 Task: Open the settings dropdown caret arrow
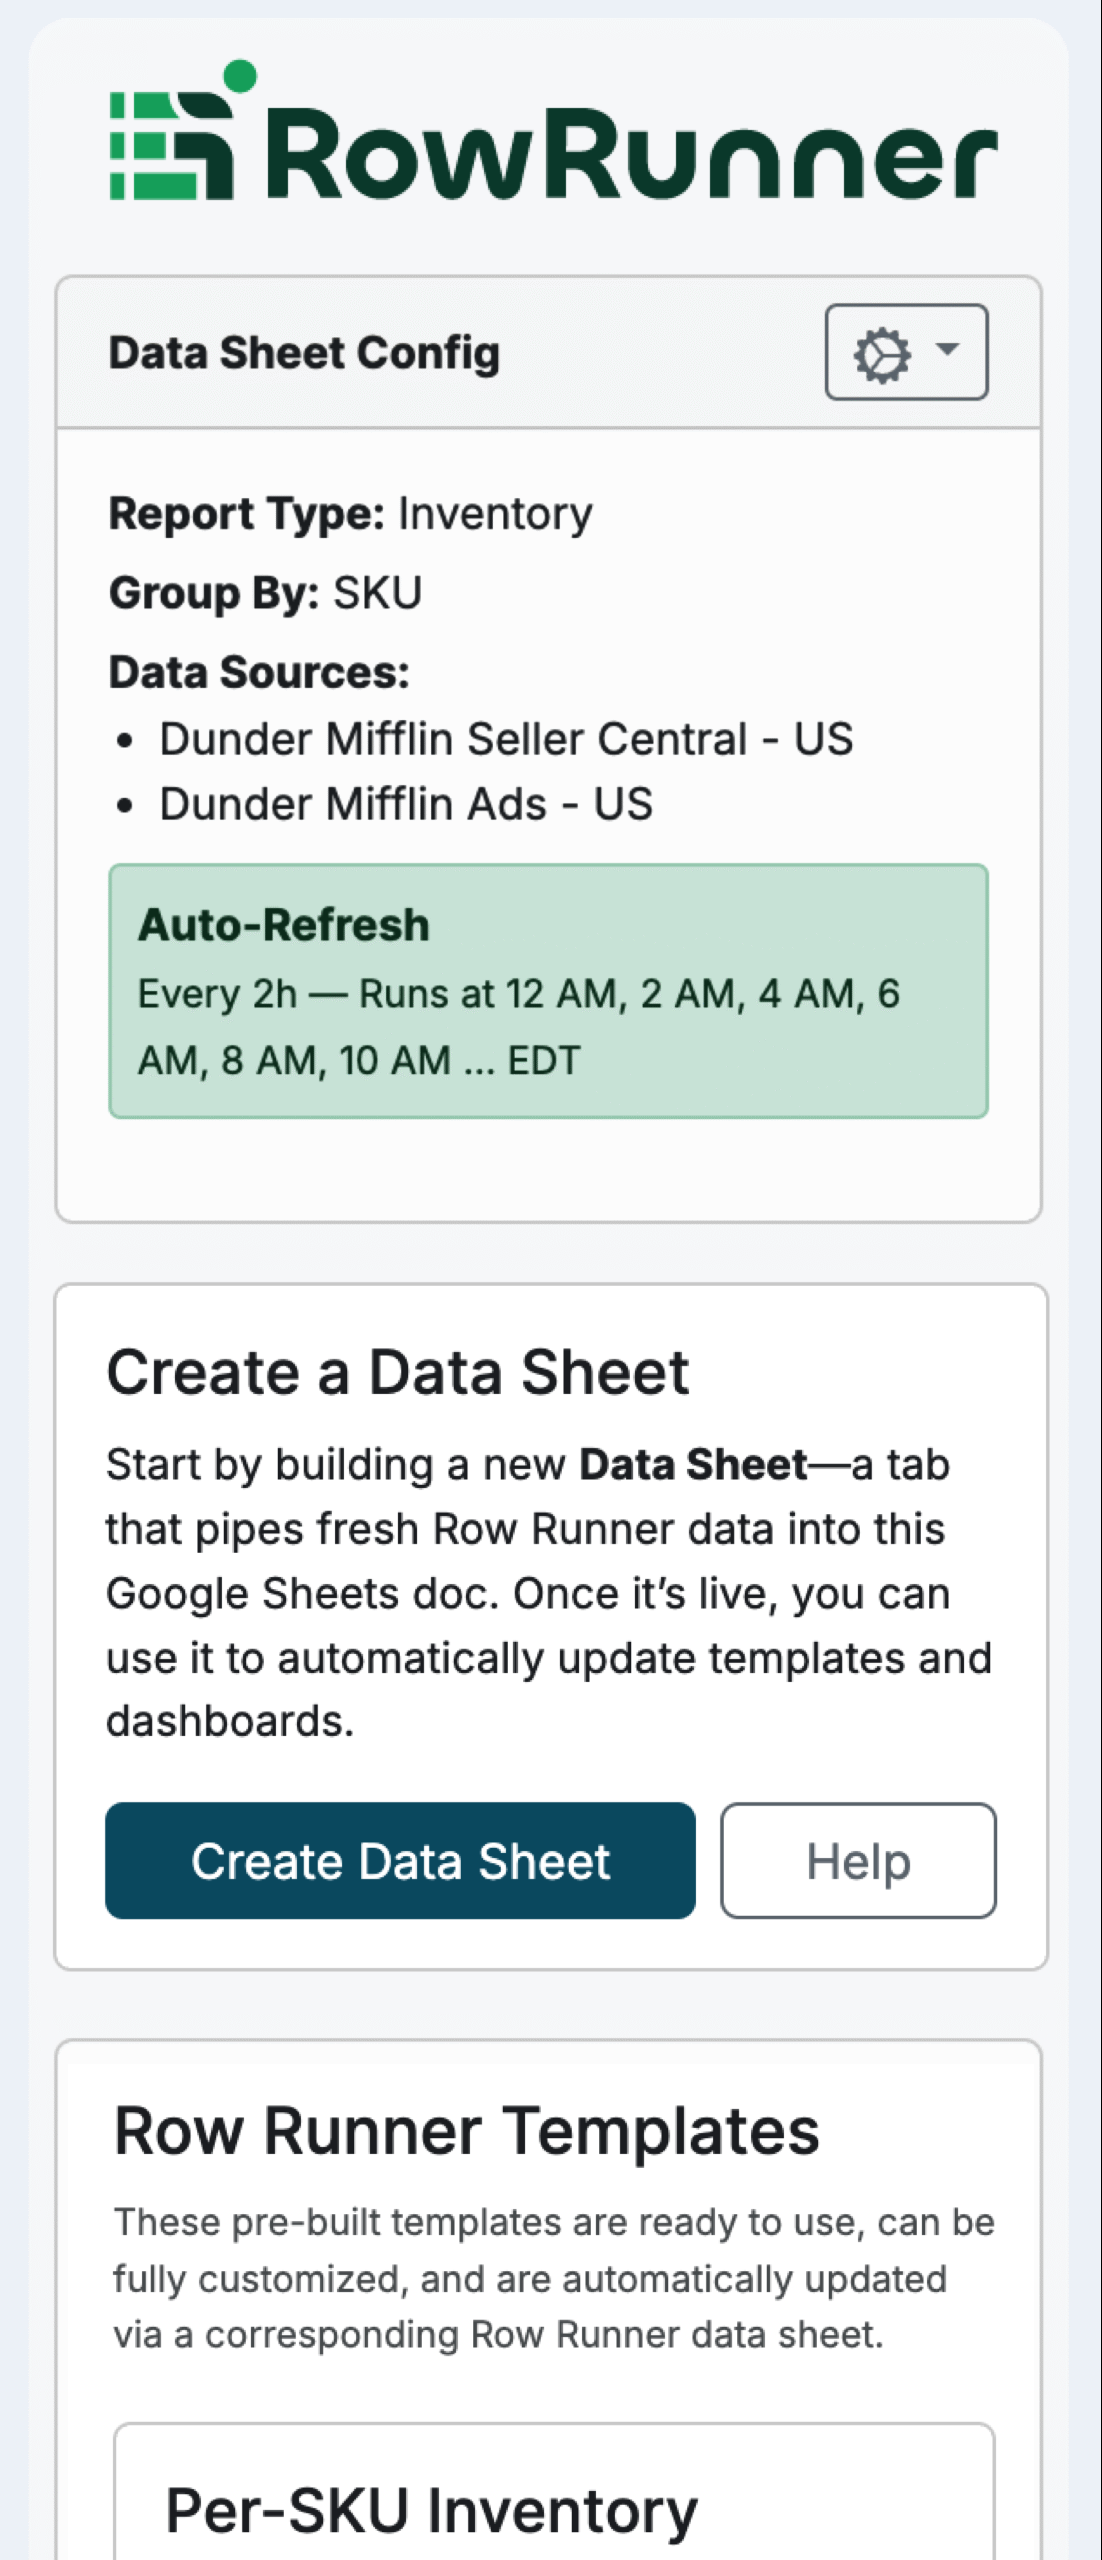[x=946, y=349]
